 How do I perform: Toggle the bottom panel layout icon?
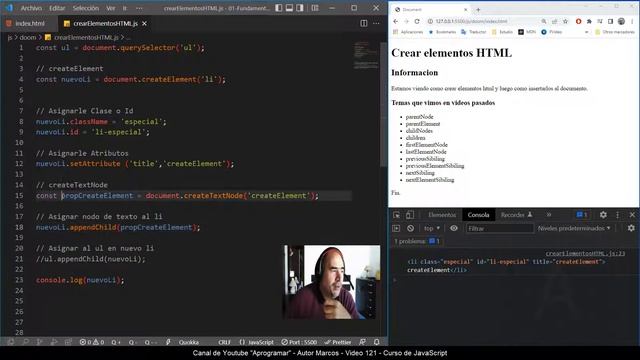coord(289,8)
